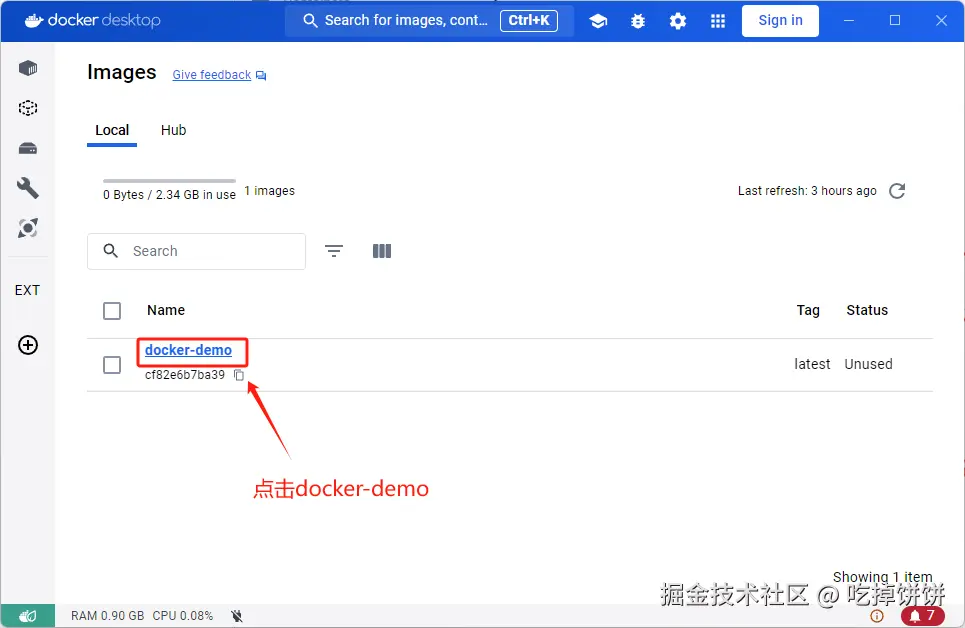Click the 1 images count text
Image resolution: width=965 pixels, height=628 pixels.
click(x=270, y=191)
